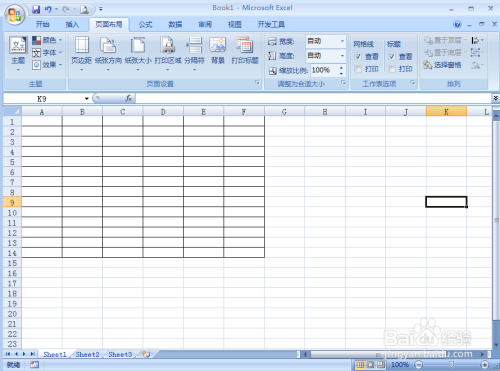Open theme Effects (效果) options
This screenshot has width=500, height=371.
pos(47,65)
